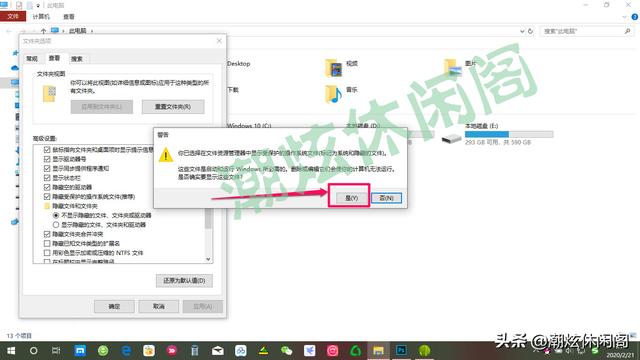Open the 文件 ribbon tab in Explorer
Screen dimensions: 640x360
13,16
